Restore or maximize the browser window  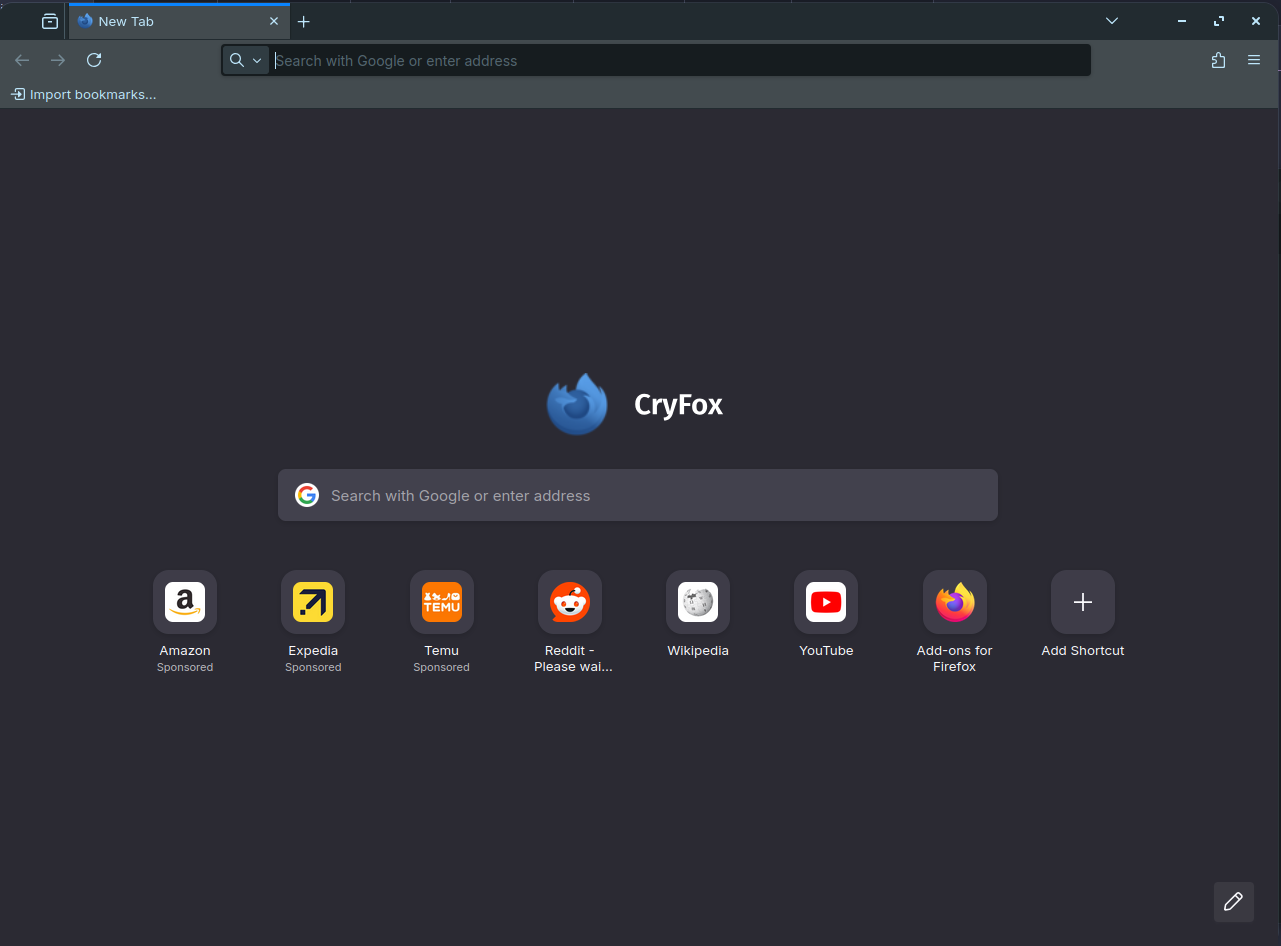pyautogui.click(x=1219, y=21)
